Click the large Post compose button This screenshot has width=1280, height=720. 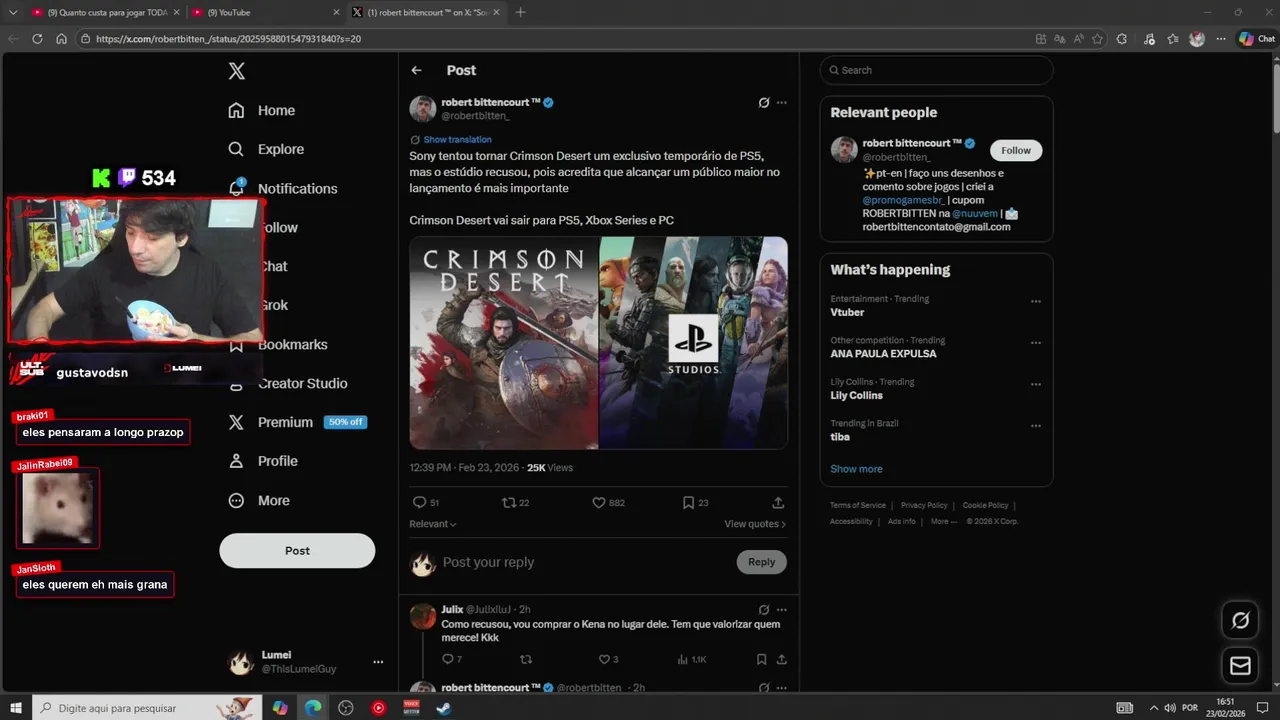(297, 550)
